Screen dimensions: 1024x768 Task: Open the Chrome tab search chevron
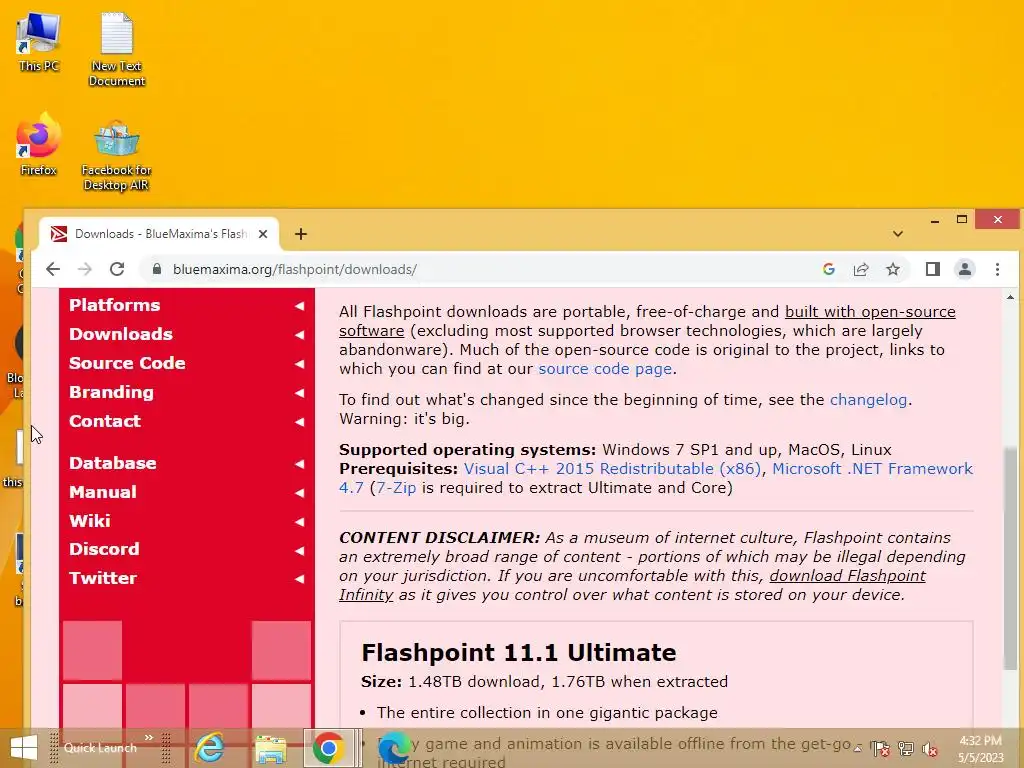click(x=898, y=234)
